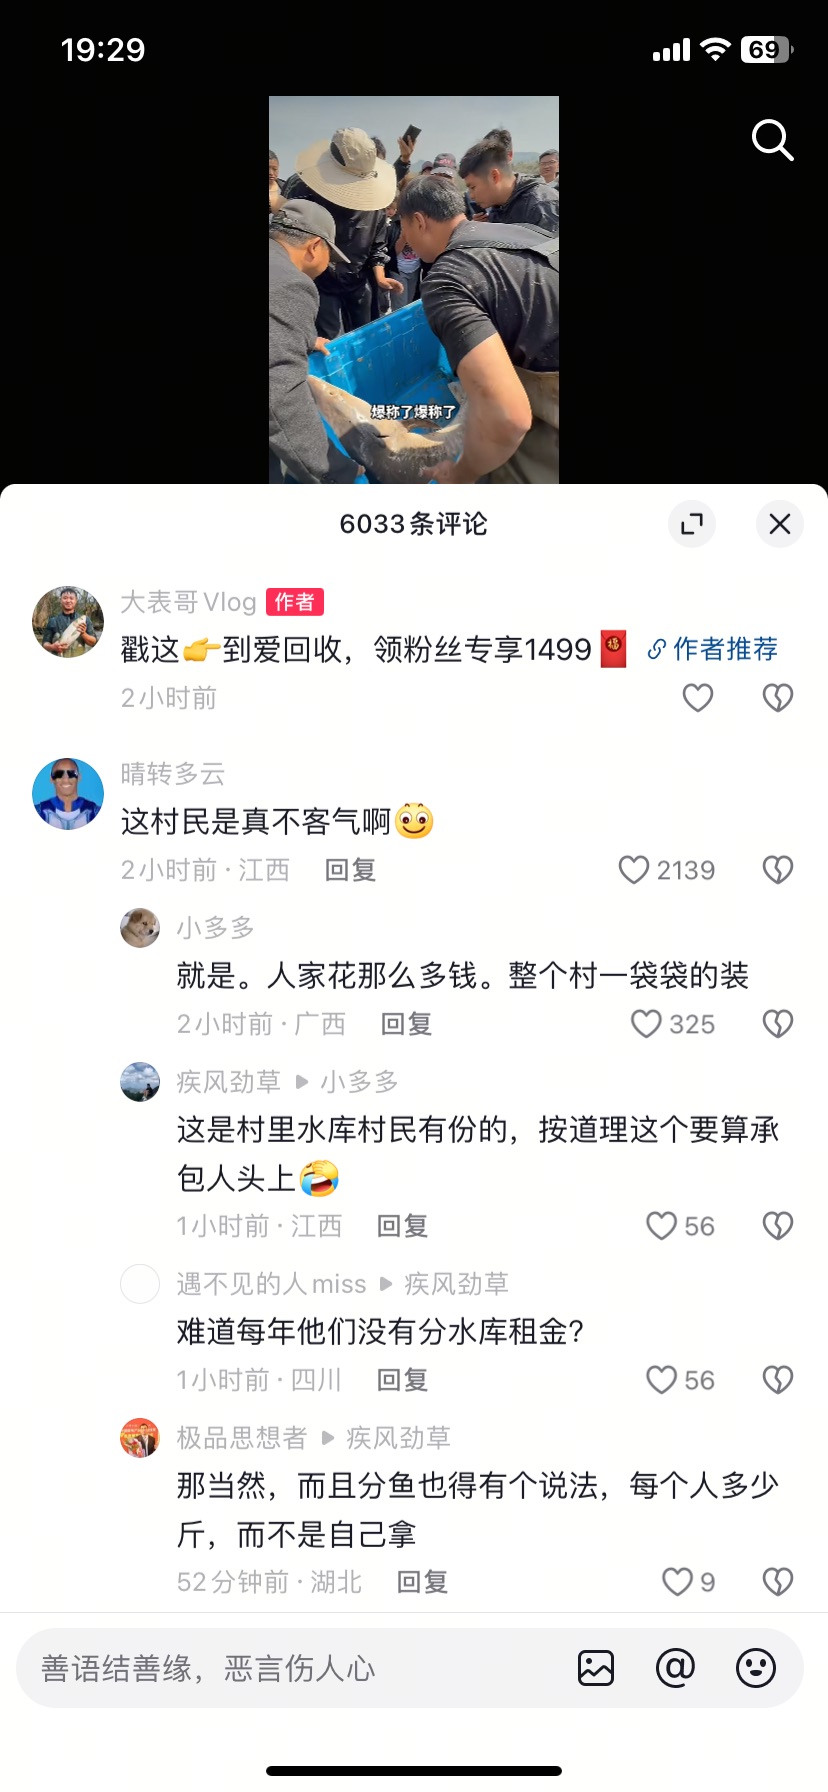This screenshot has width=828, height=1792.
Task: Dislike 晴转多云's comment
Action: click(x=778, y=870)
